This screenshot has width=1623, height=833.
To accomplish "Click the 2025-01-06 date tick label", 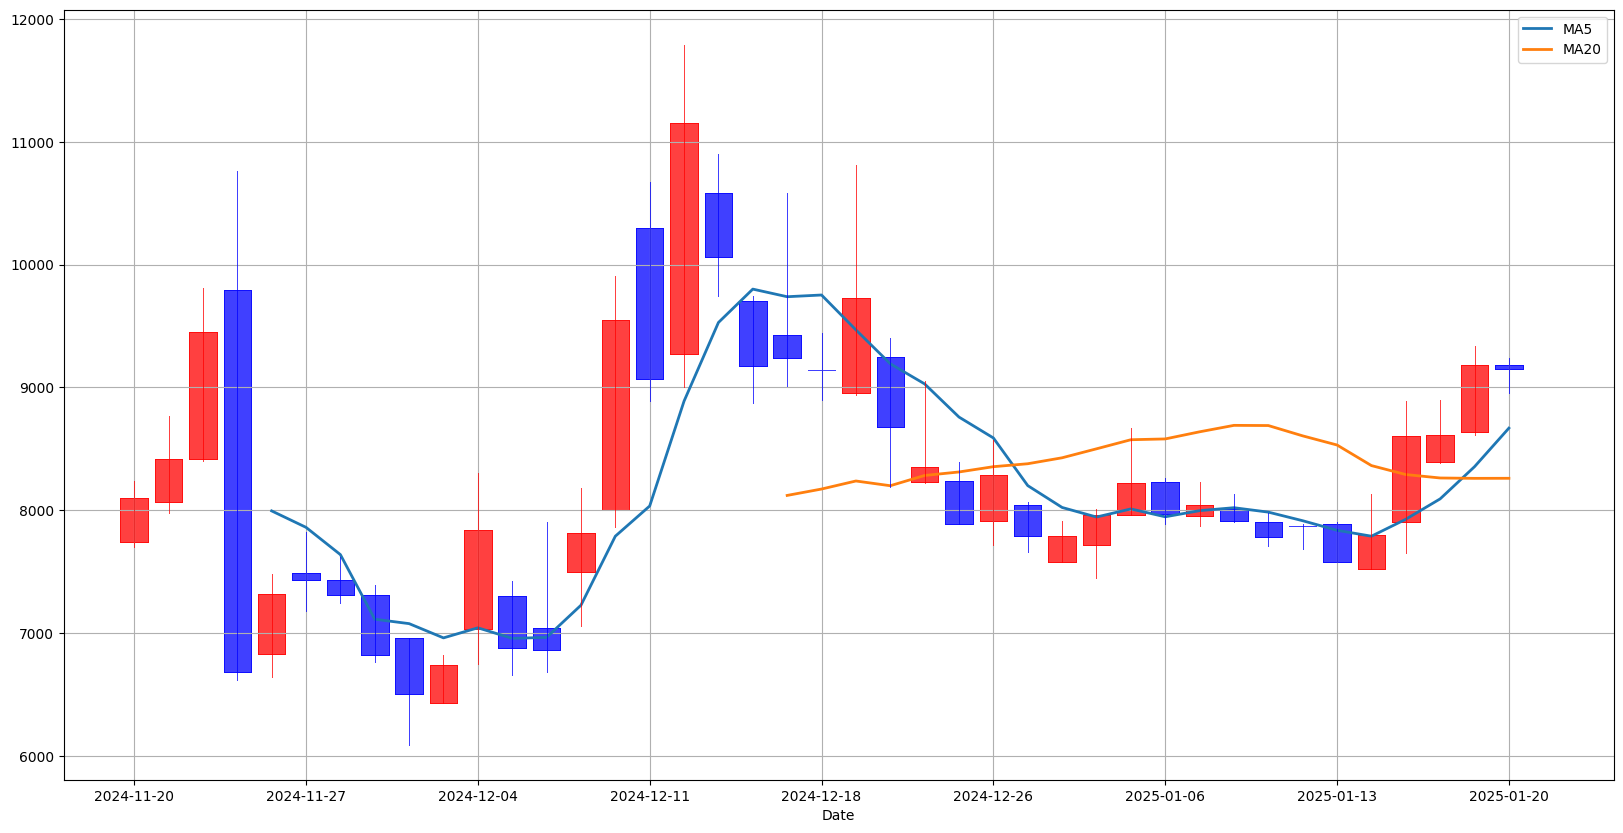I will point(1165,796).
